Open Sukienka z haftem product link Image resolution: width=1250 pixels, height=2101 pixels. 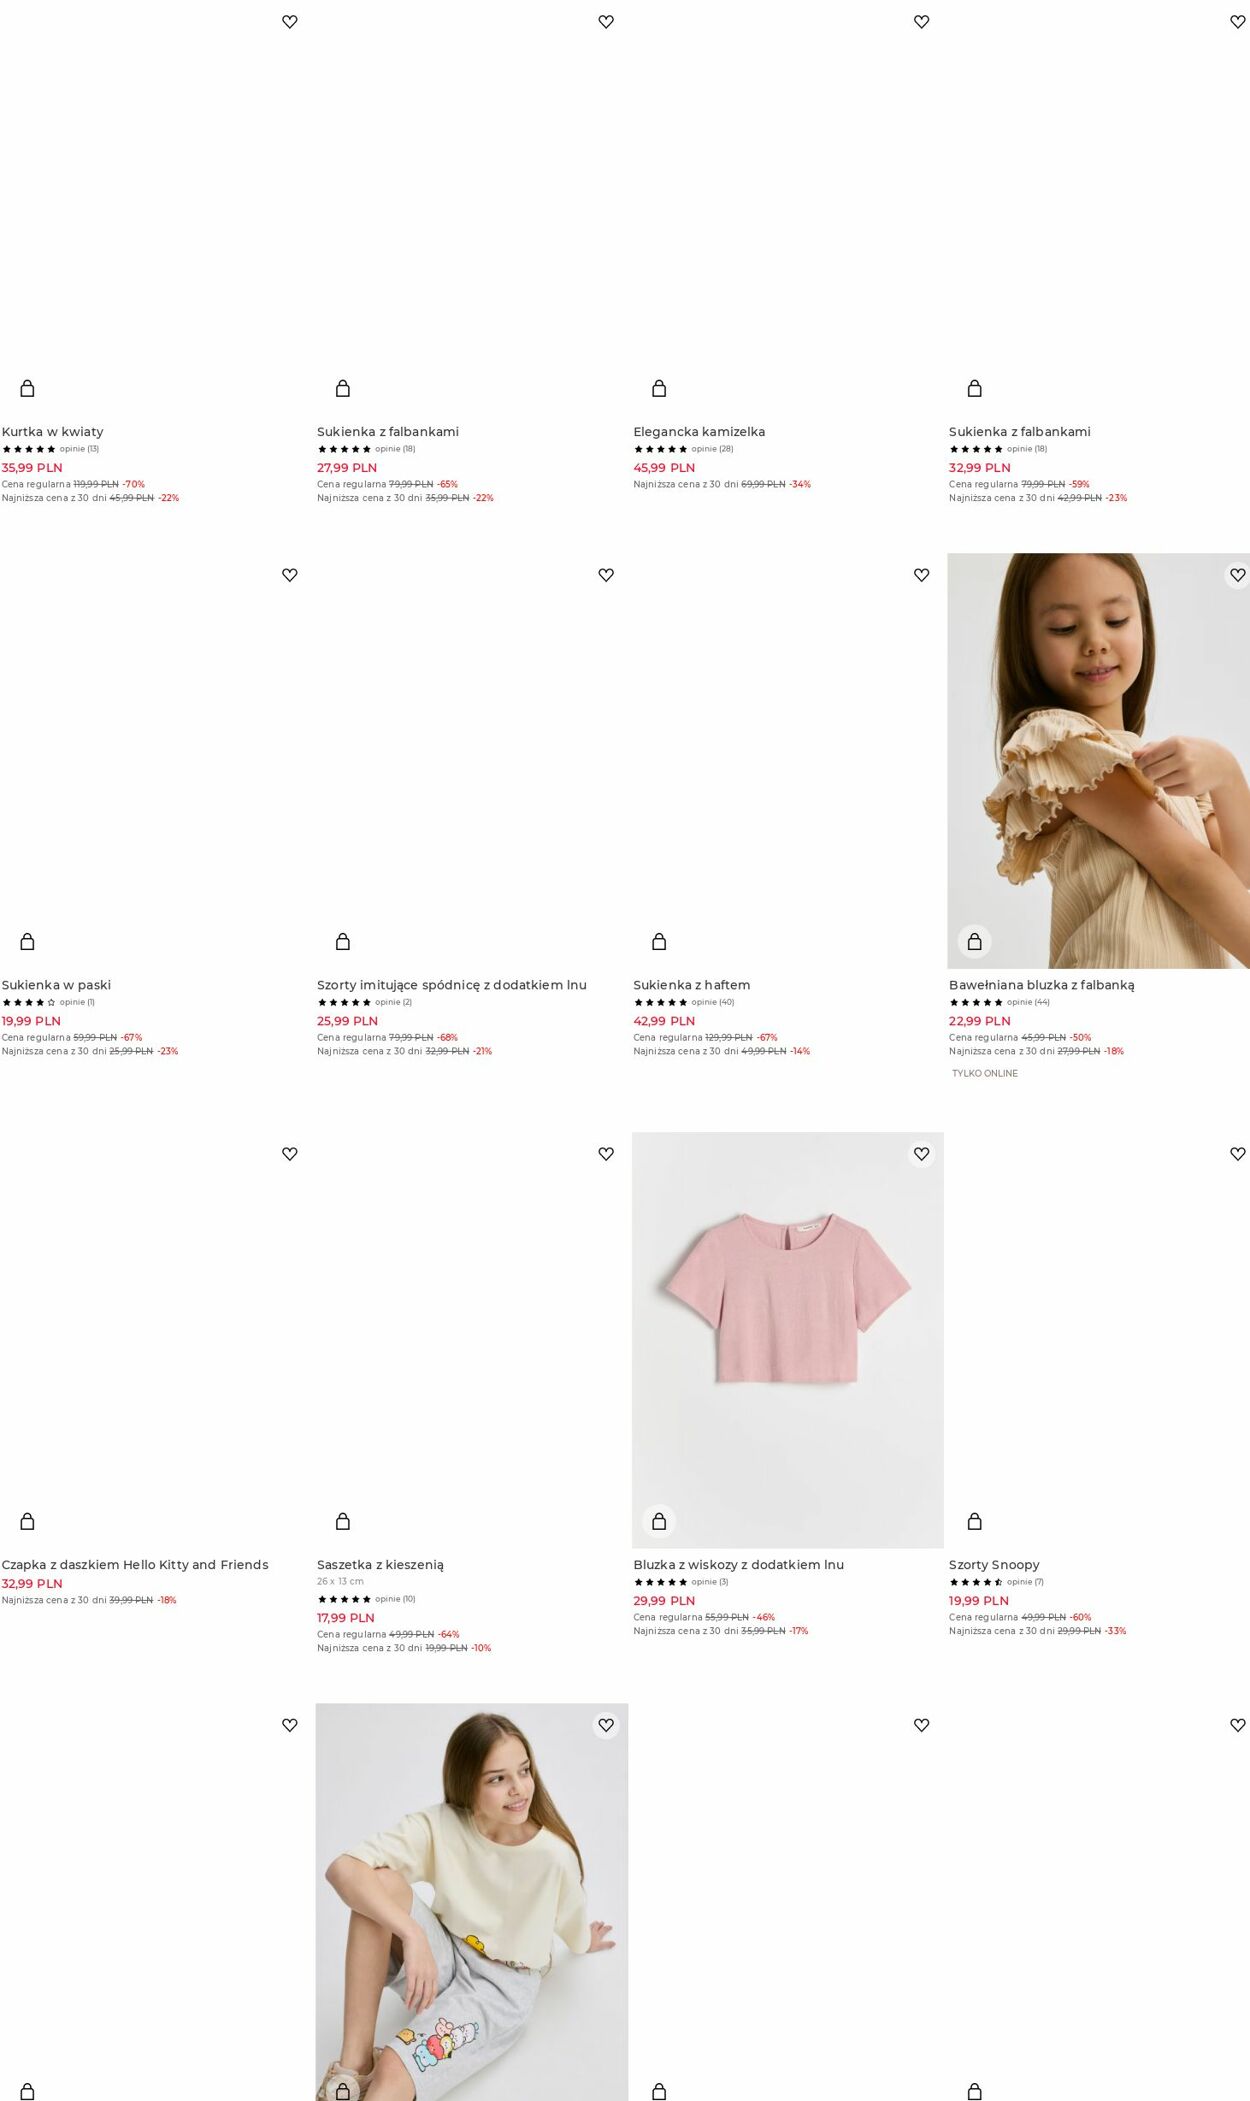tap(691, 985)
